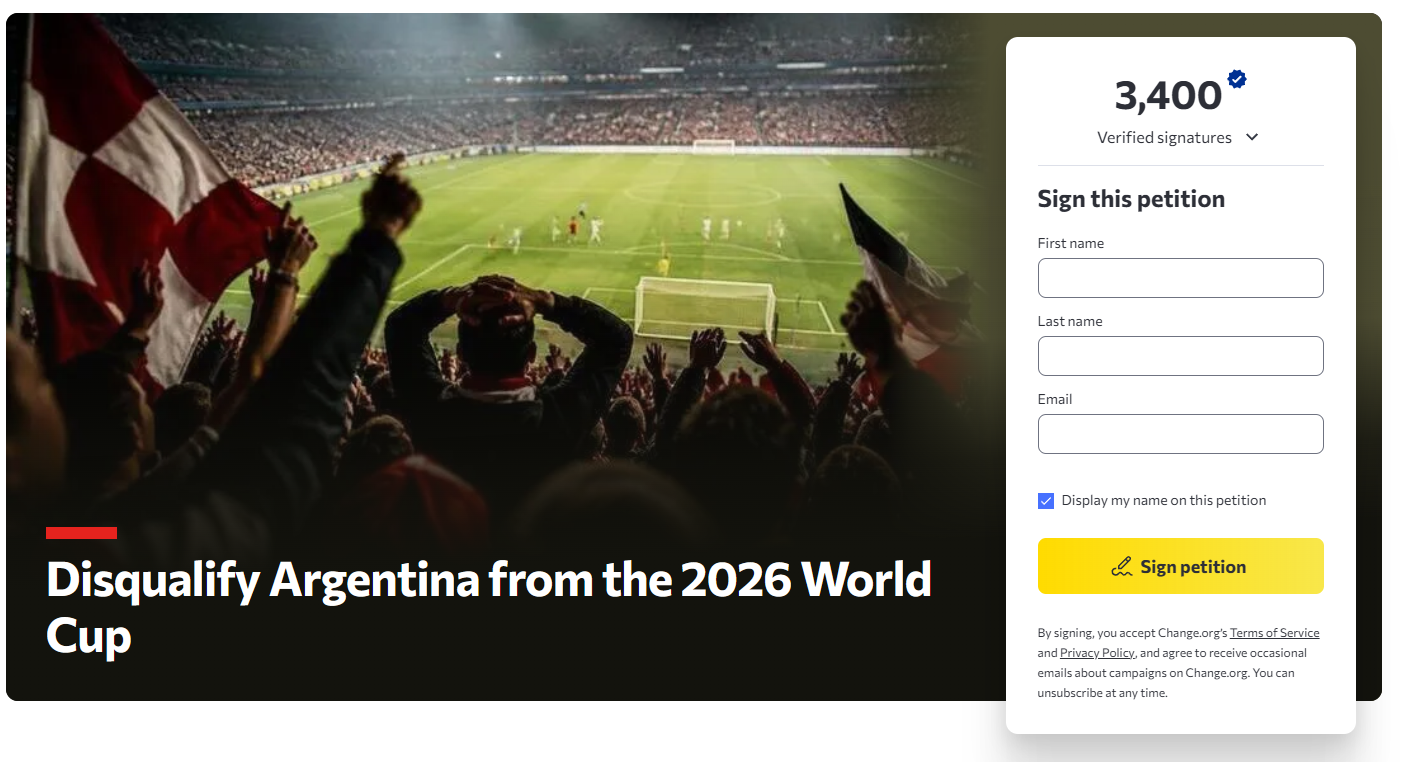This screenshot has height=762, width=1419.
Task: Focus the Email text field
Action: click(x=1181, y=434)
